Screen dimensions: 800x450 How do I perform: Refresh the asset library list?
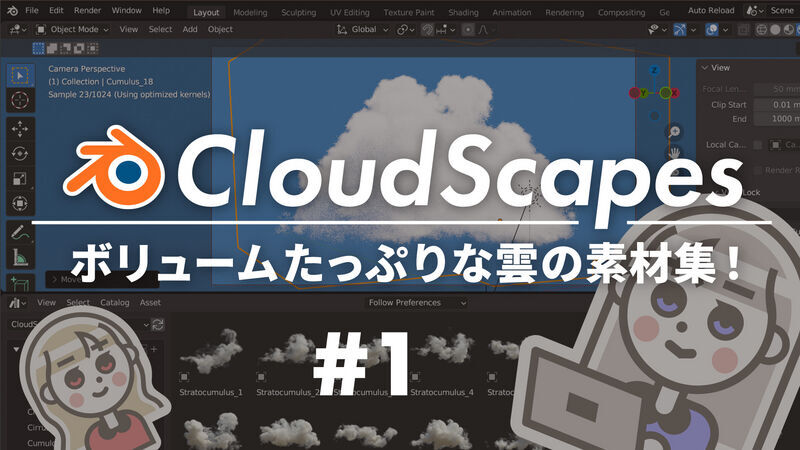click(x=158, y=324)
